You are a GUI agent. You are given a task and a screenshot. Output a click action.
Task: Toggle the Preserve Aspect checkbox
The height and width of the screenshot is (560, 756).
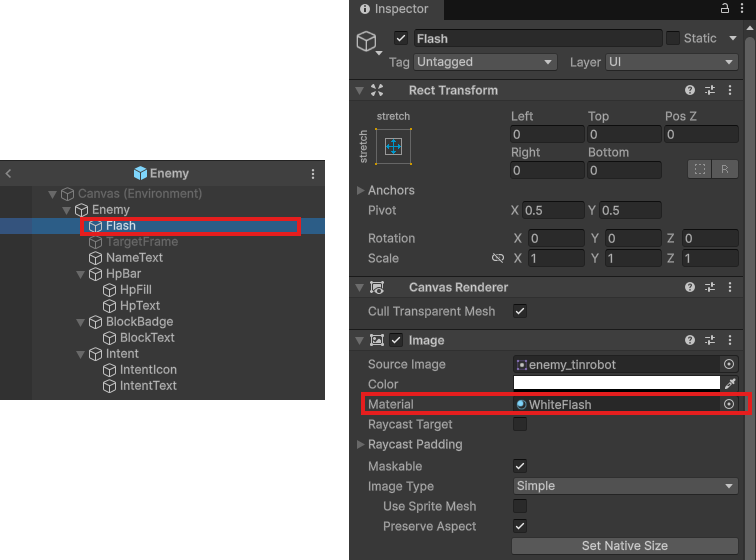coord(520,526)
